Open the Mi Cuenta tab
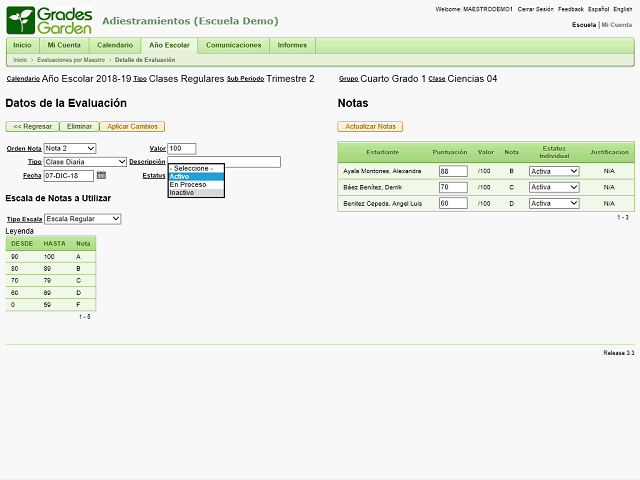 [x=64, y=45]
